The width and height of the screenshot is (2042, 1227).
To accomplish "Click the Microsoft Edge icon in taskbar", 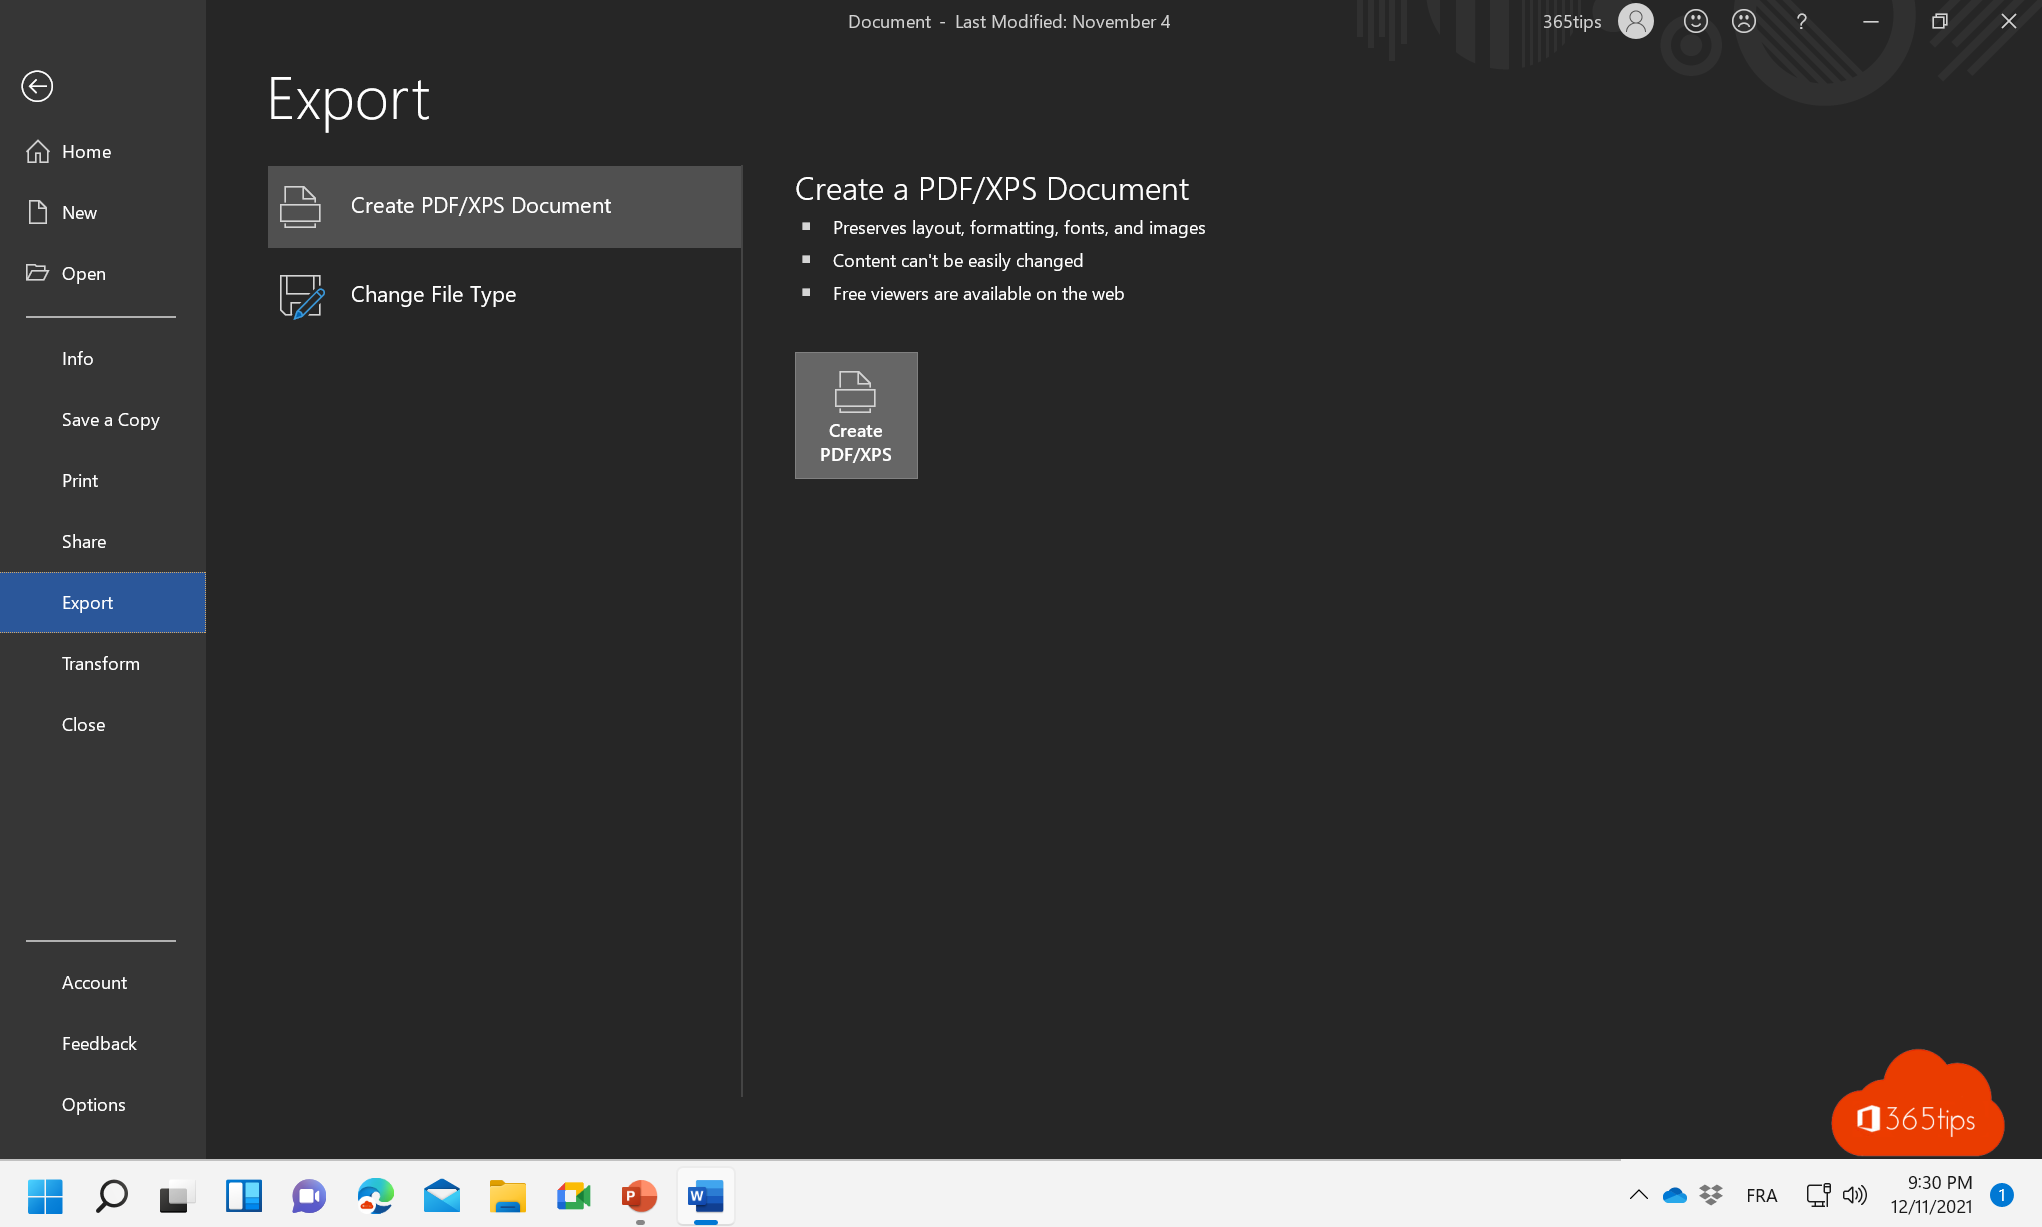I will [x=375, y=1196].
